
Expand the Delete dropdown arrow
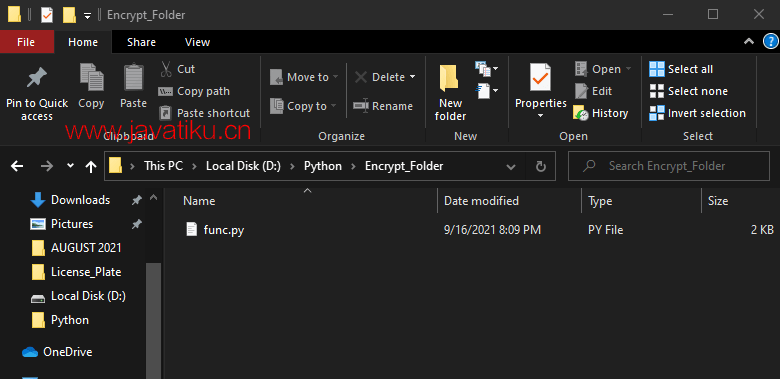point(412,77)
